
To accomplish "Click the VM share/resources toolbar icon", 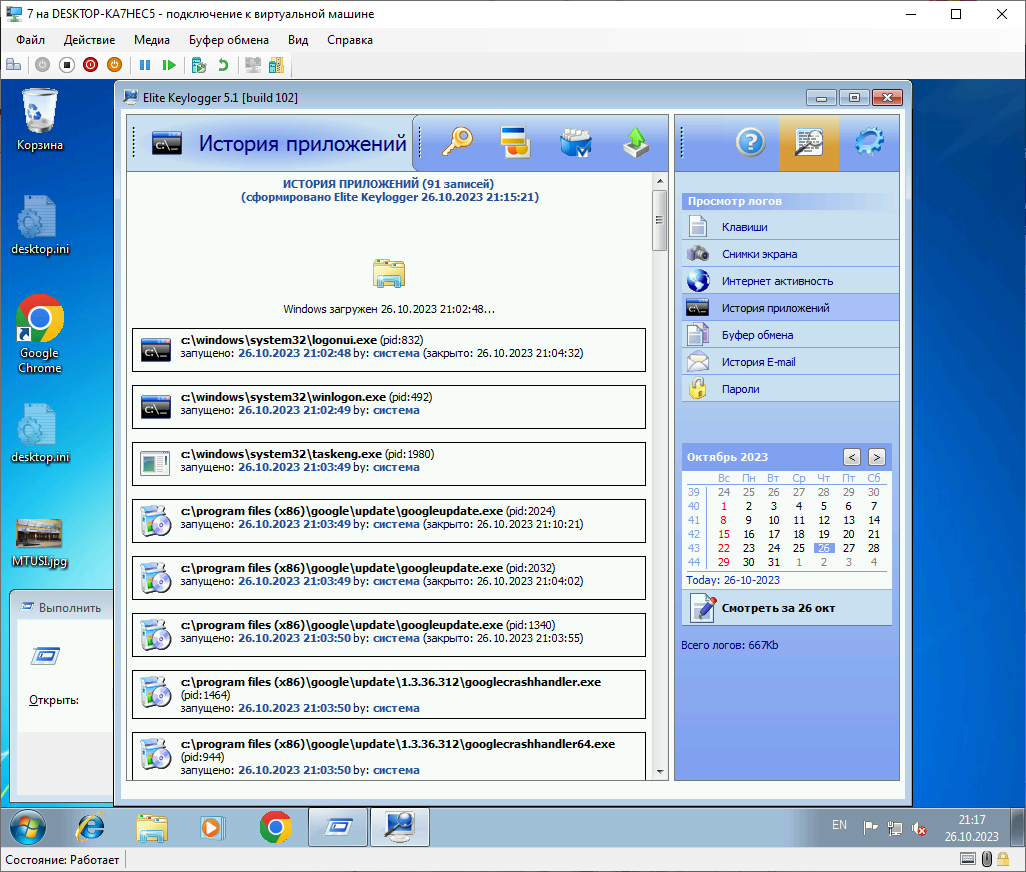I will [x=277, y=65].
